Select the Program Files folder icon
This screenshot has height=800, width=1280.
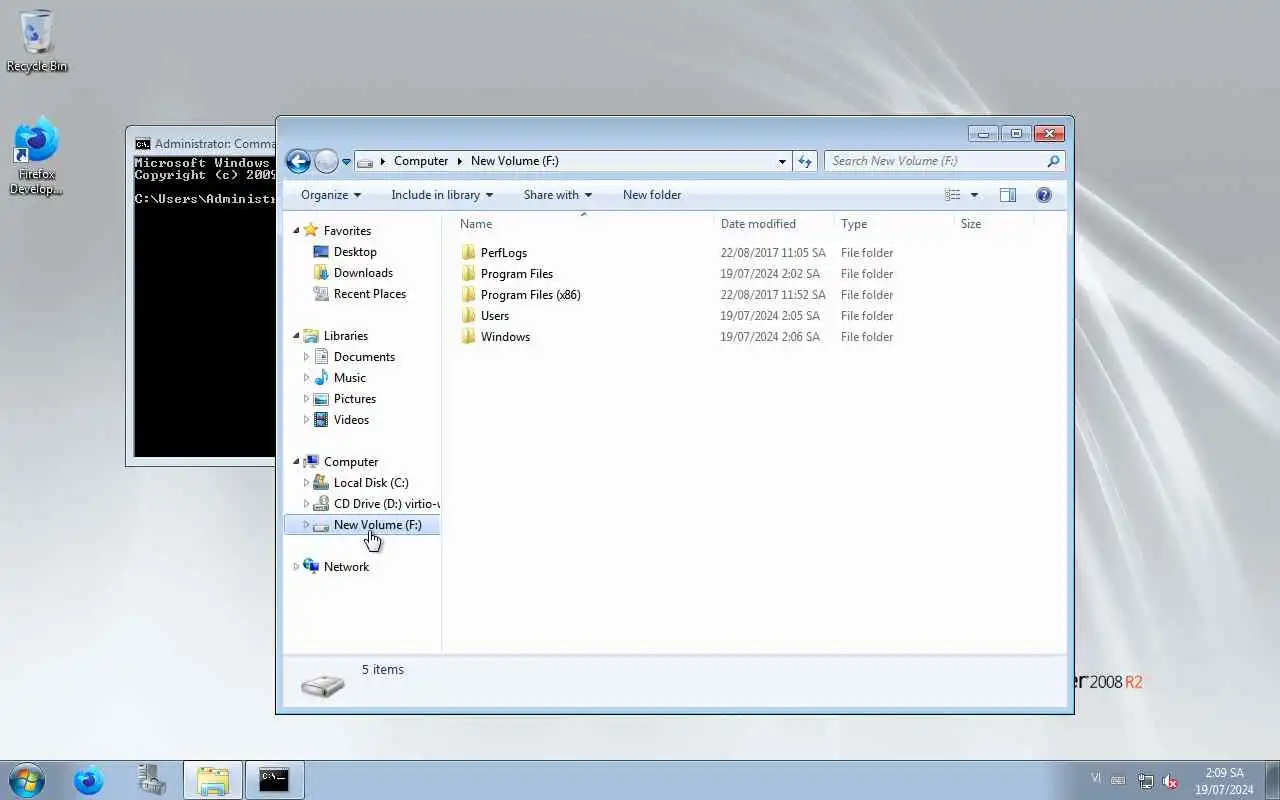click(x=468, y=274)
